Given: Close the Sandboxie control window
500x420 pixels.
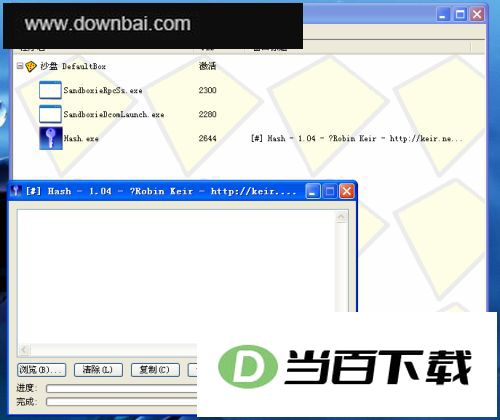Looking at the screenshot, I should [477, 14].
